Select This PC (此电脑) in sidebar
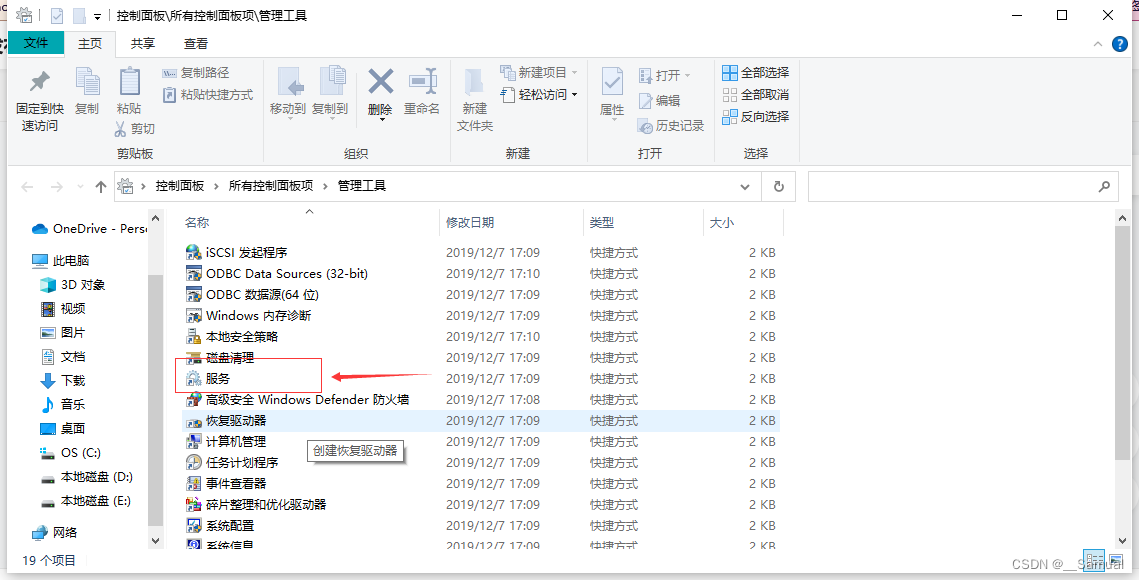Viewport: 1139px width, 580px height. [x=61, y=260]
